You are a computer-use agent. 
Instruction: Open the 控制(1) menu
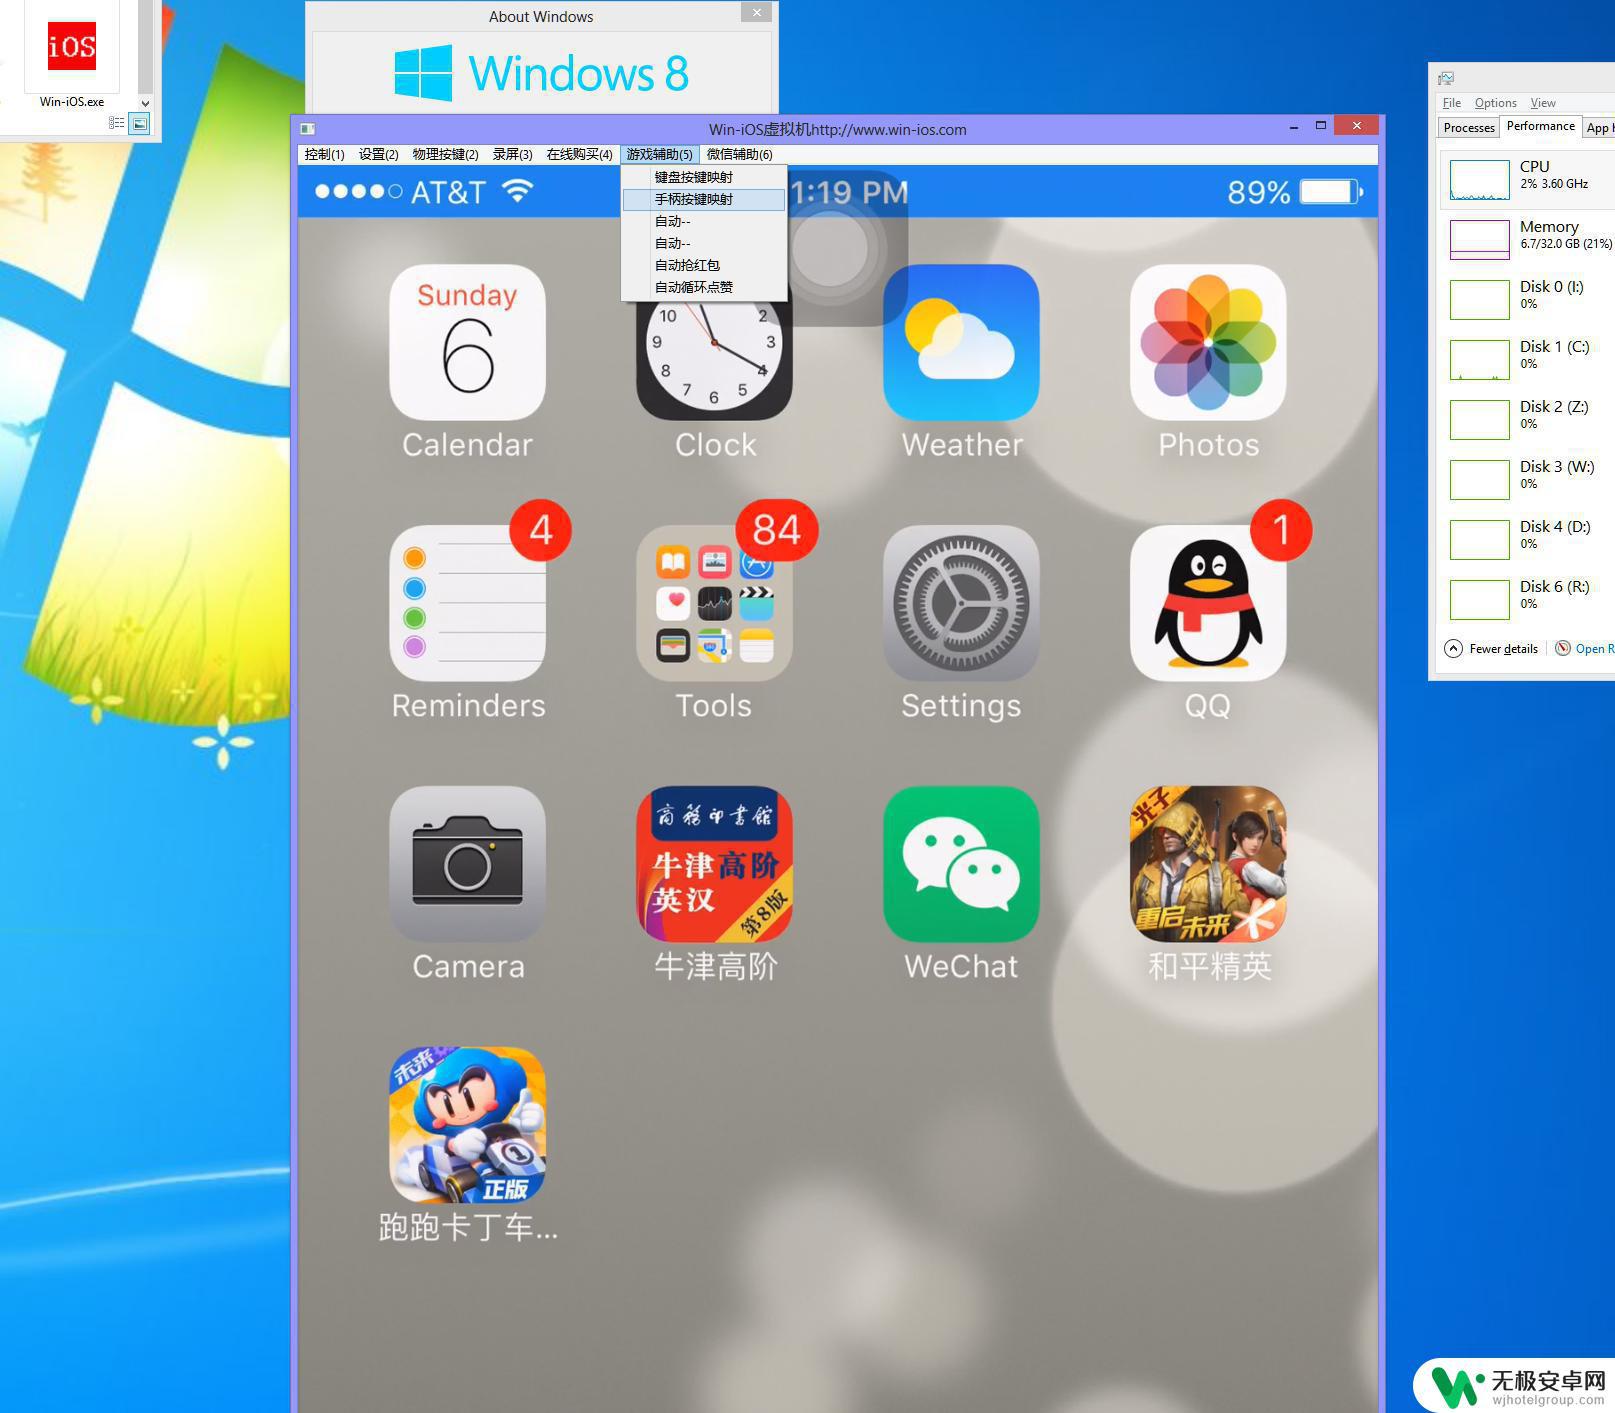(x=324, y=154)
